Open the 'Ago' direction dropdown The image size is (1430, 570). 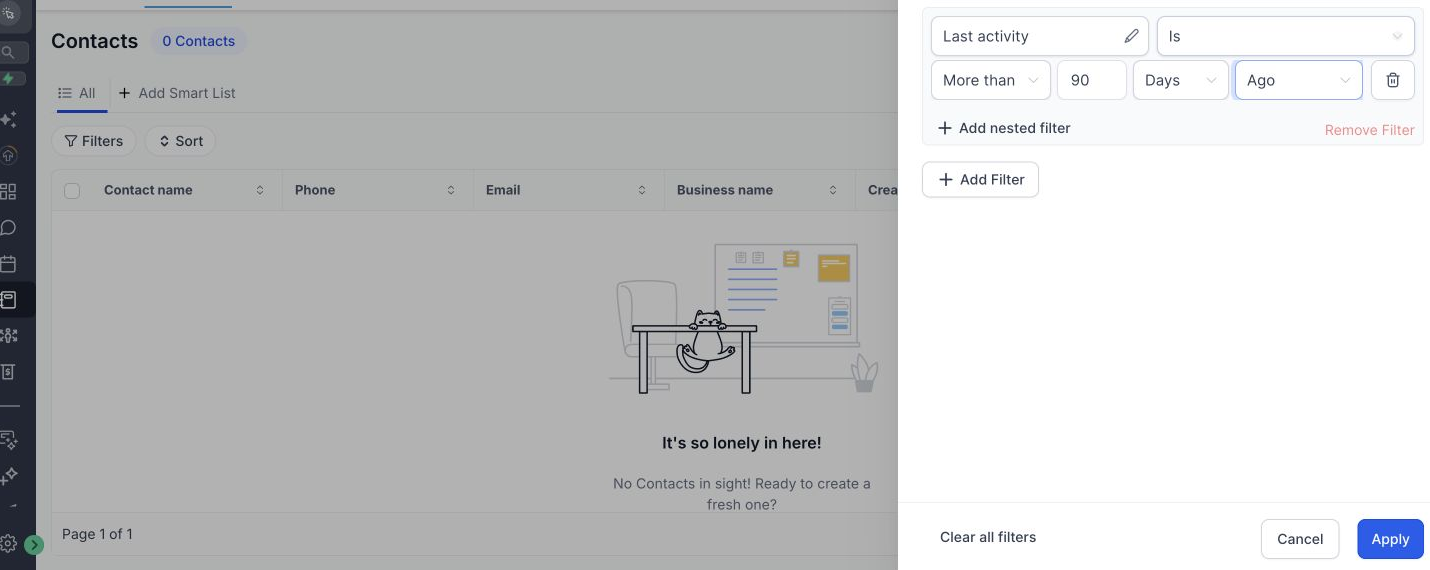pyautogui.click(x=1298, y=80)
